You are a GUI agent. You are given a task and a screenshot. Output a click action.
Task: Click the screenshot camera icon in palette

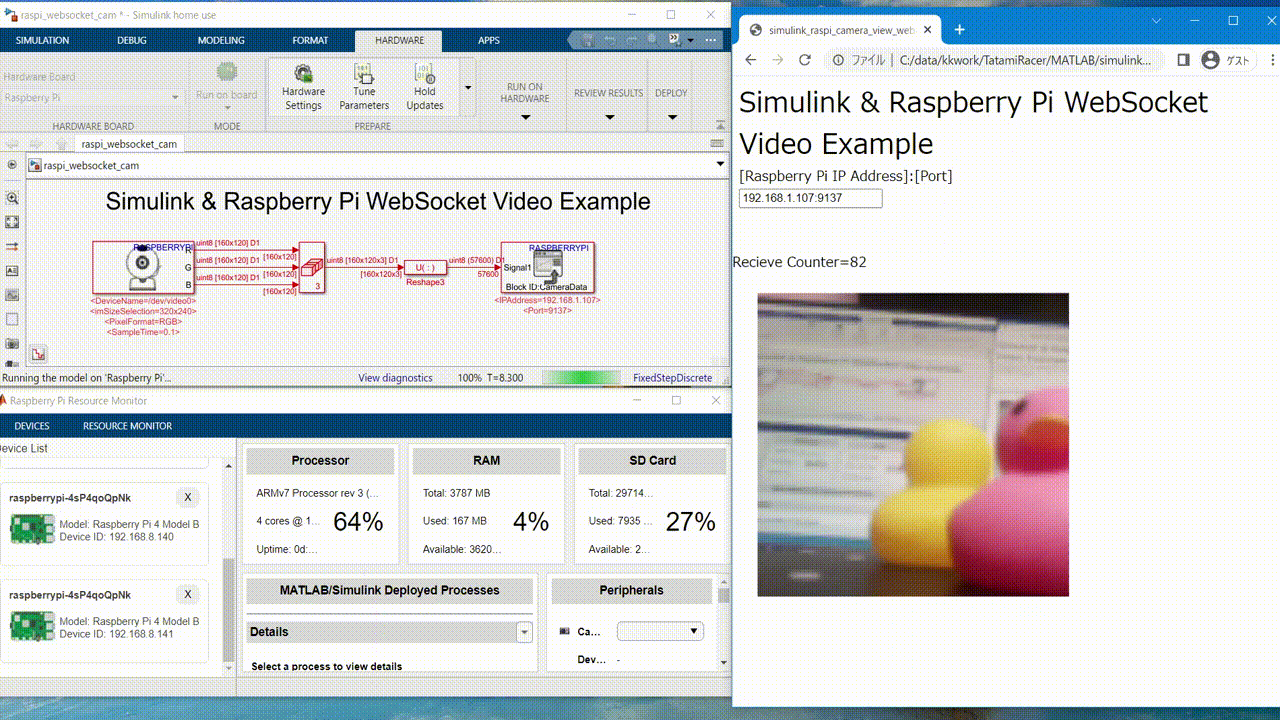(12, 343)
